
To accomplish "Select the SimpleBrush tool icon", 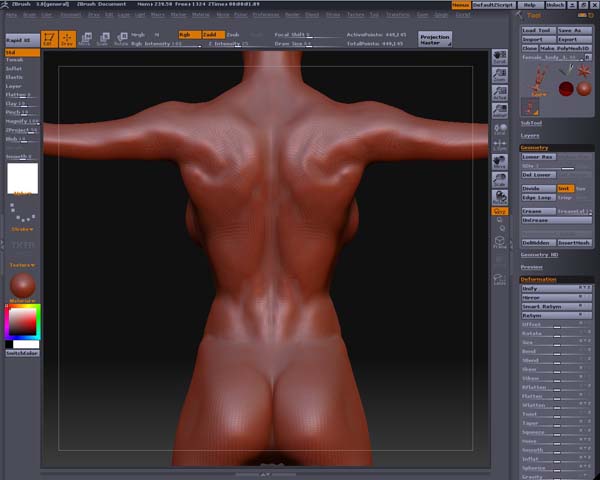I will (566, 70).
